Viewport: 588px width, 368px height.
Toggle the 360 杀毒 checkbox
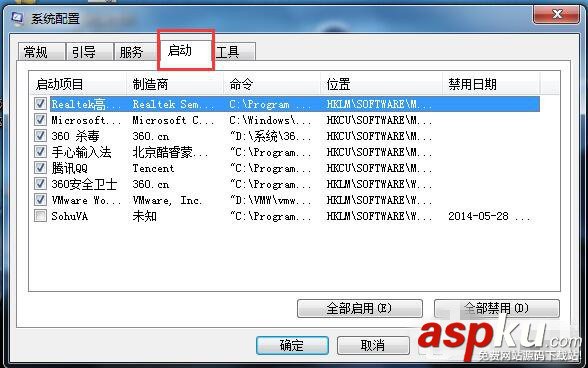click(x=40, y=136)
